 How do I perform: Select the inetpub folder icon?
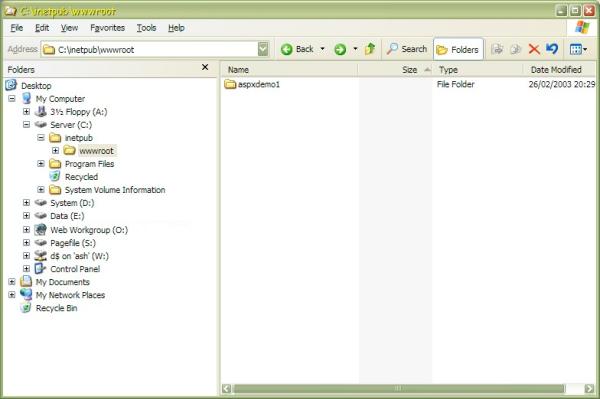[x=55, y=137]
